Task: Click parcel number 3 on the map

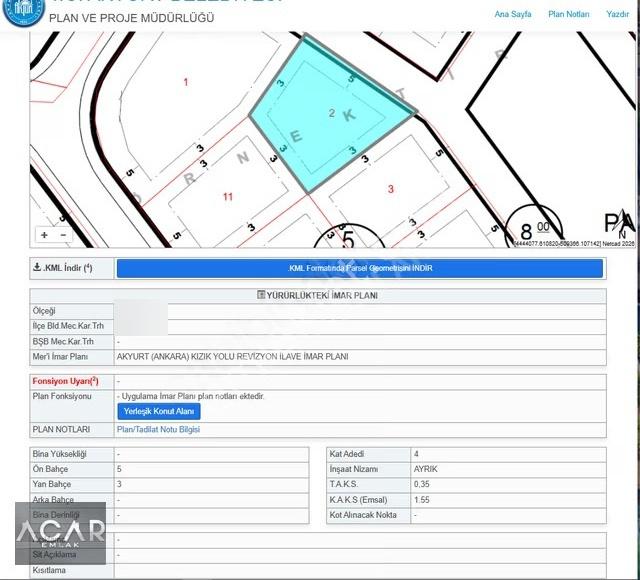Action: (391, 189)
